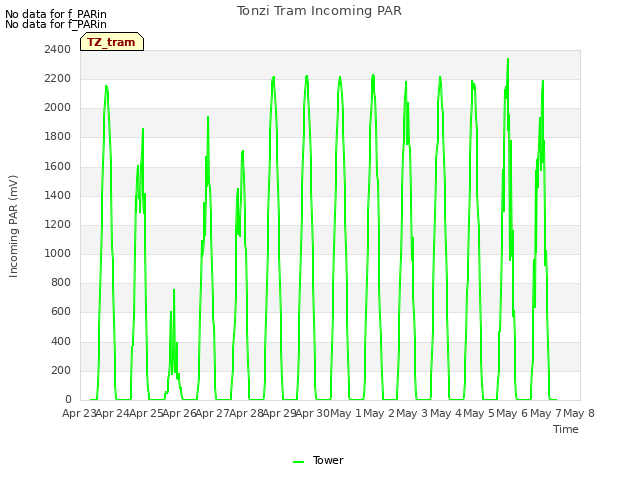Click the Time axis label
The height and width of the screenshot is (480, 640).
point(565,429)
